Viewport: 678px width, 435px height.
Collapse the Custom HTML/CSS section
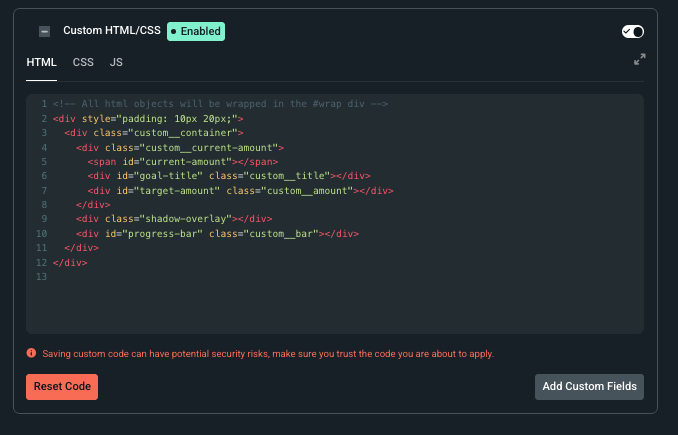point(44,31)
